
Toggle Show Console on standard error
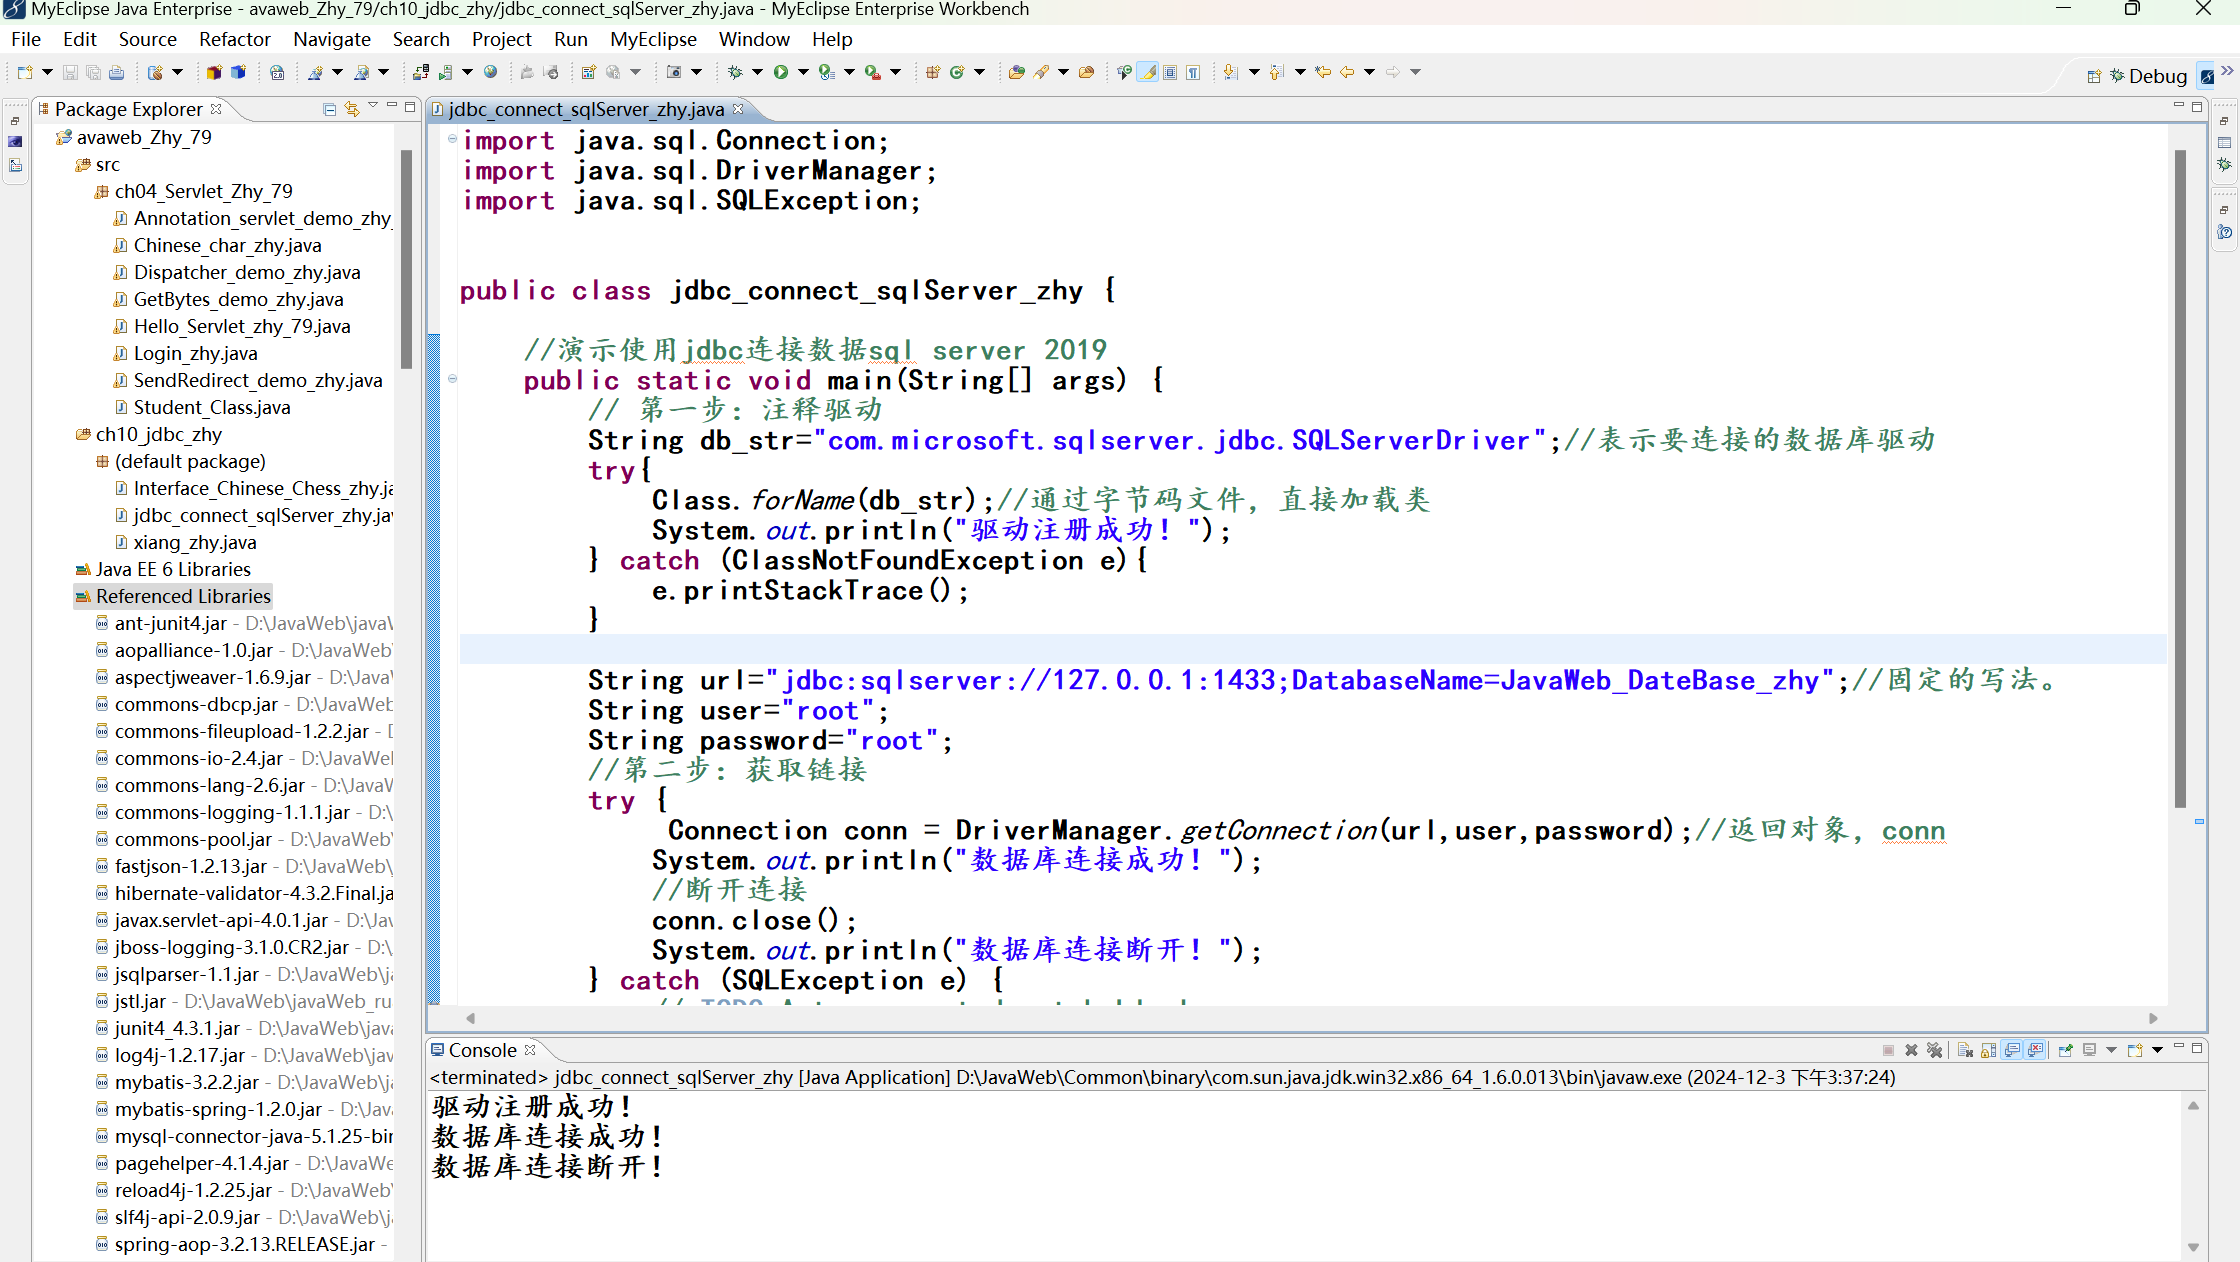(x=2035, y=1050)
